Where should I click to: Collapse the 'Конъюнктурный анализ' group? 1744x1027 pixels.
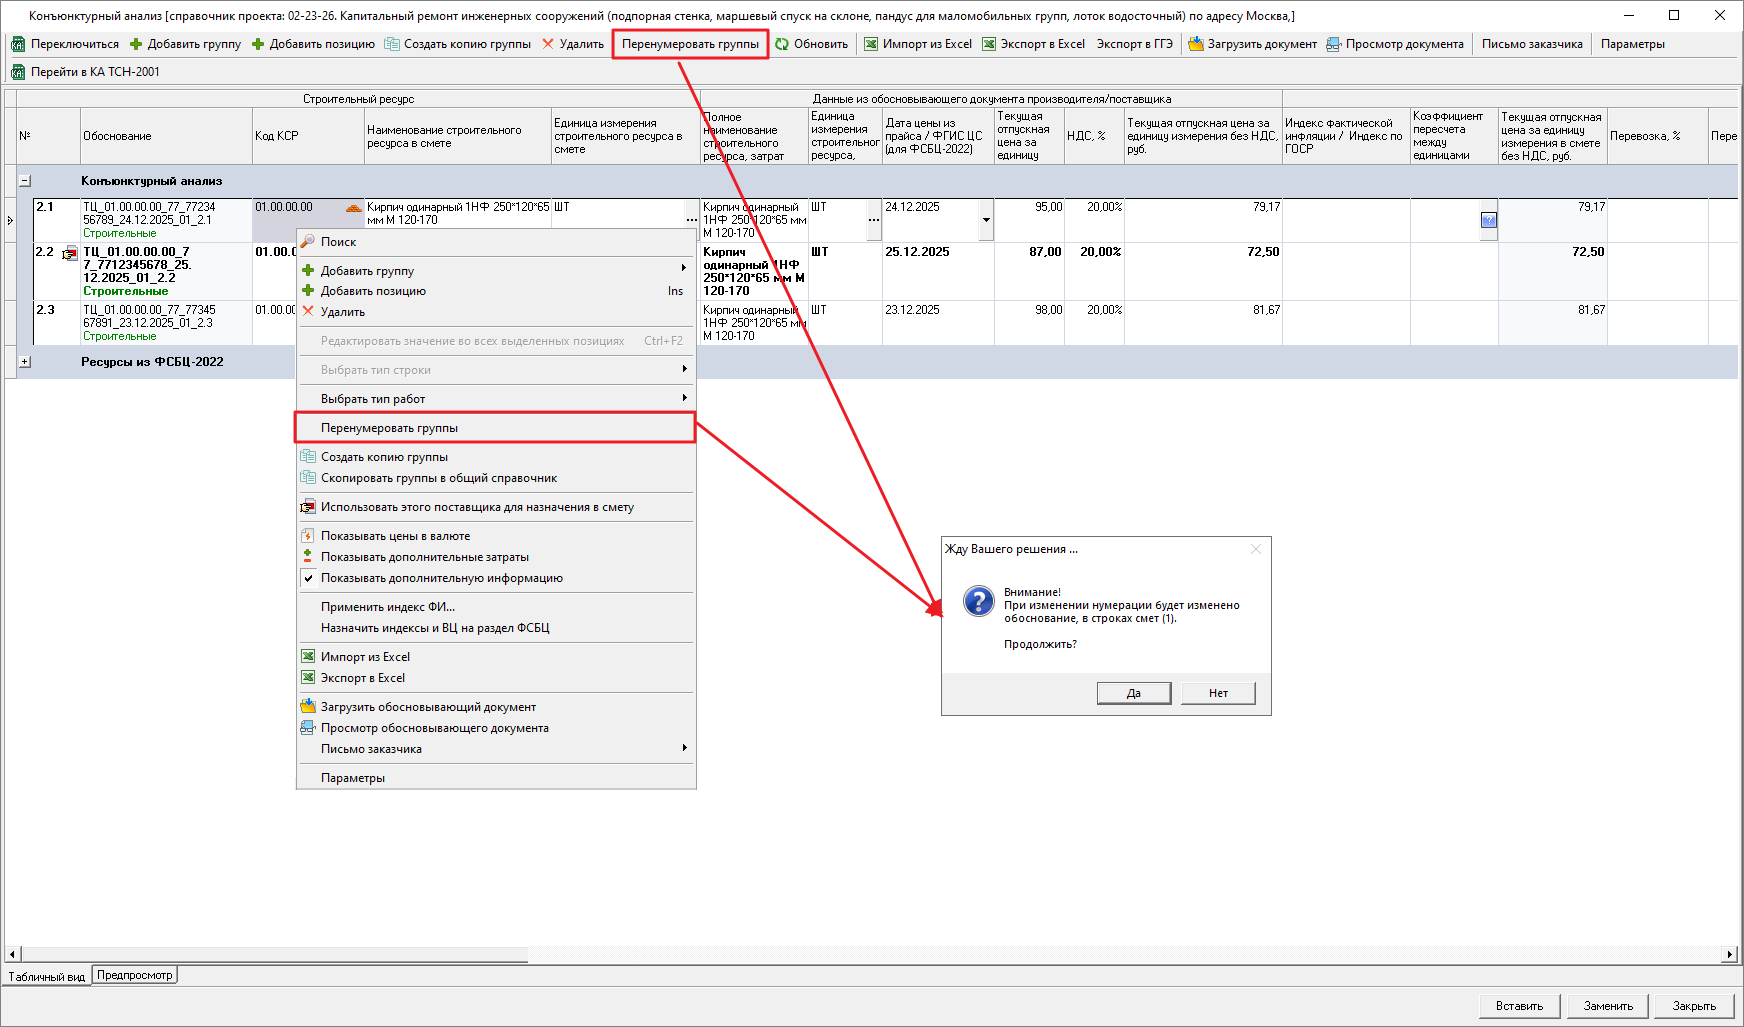pos(25,181)
